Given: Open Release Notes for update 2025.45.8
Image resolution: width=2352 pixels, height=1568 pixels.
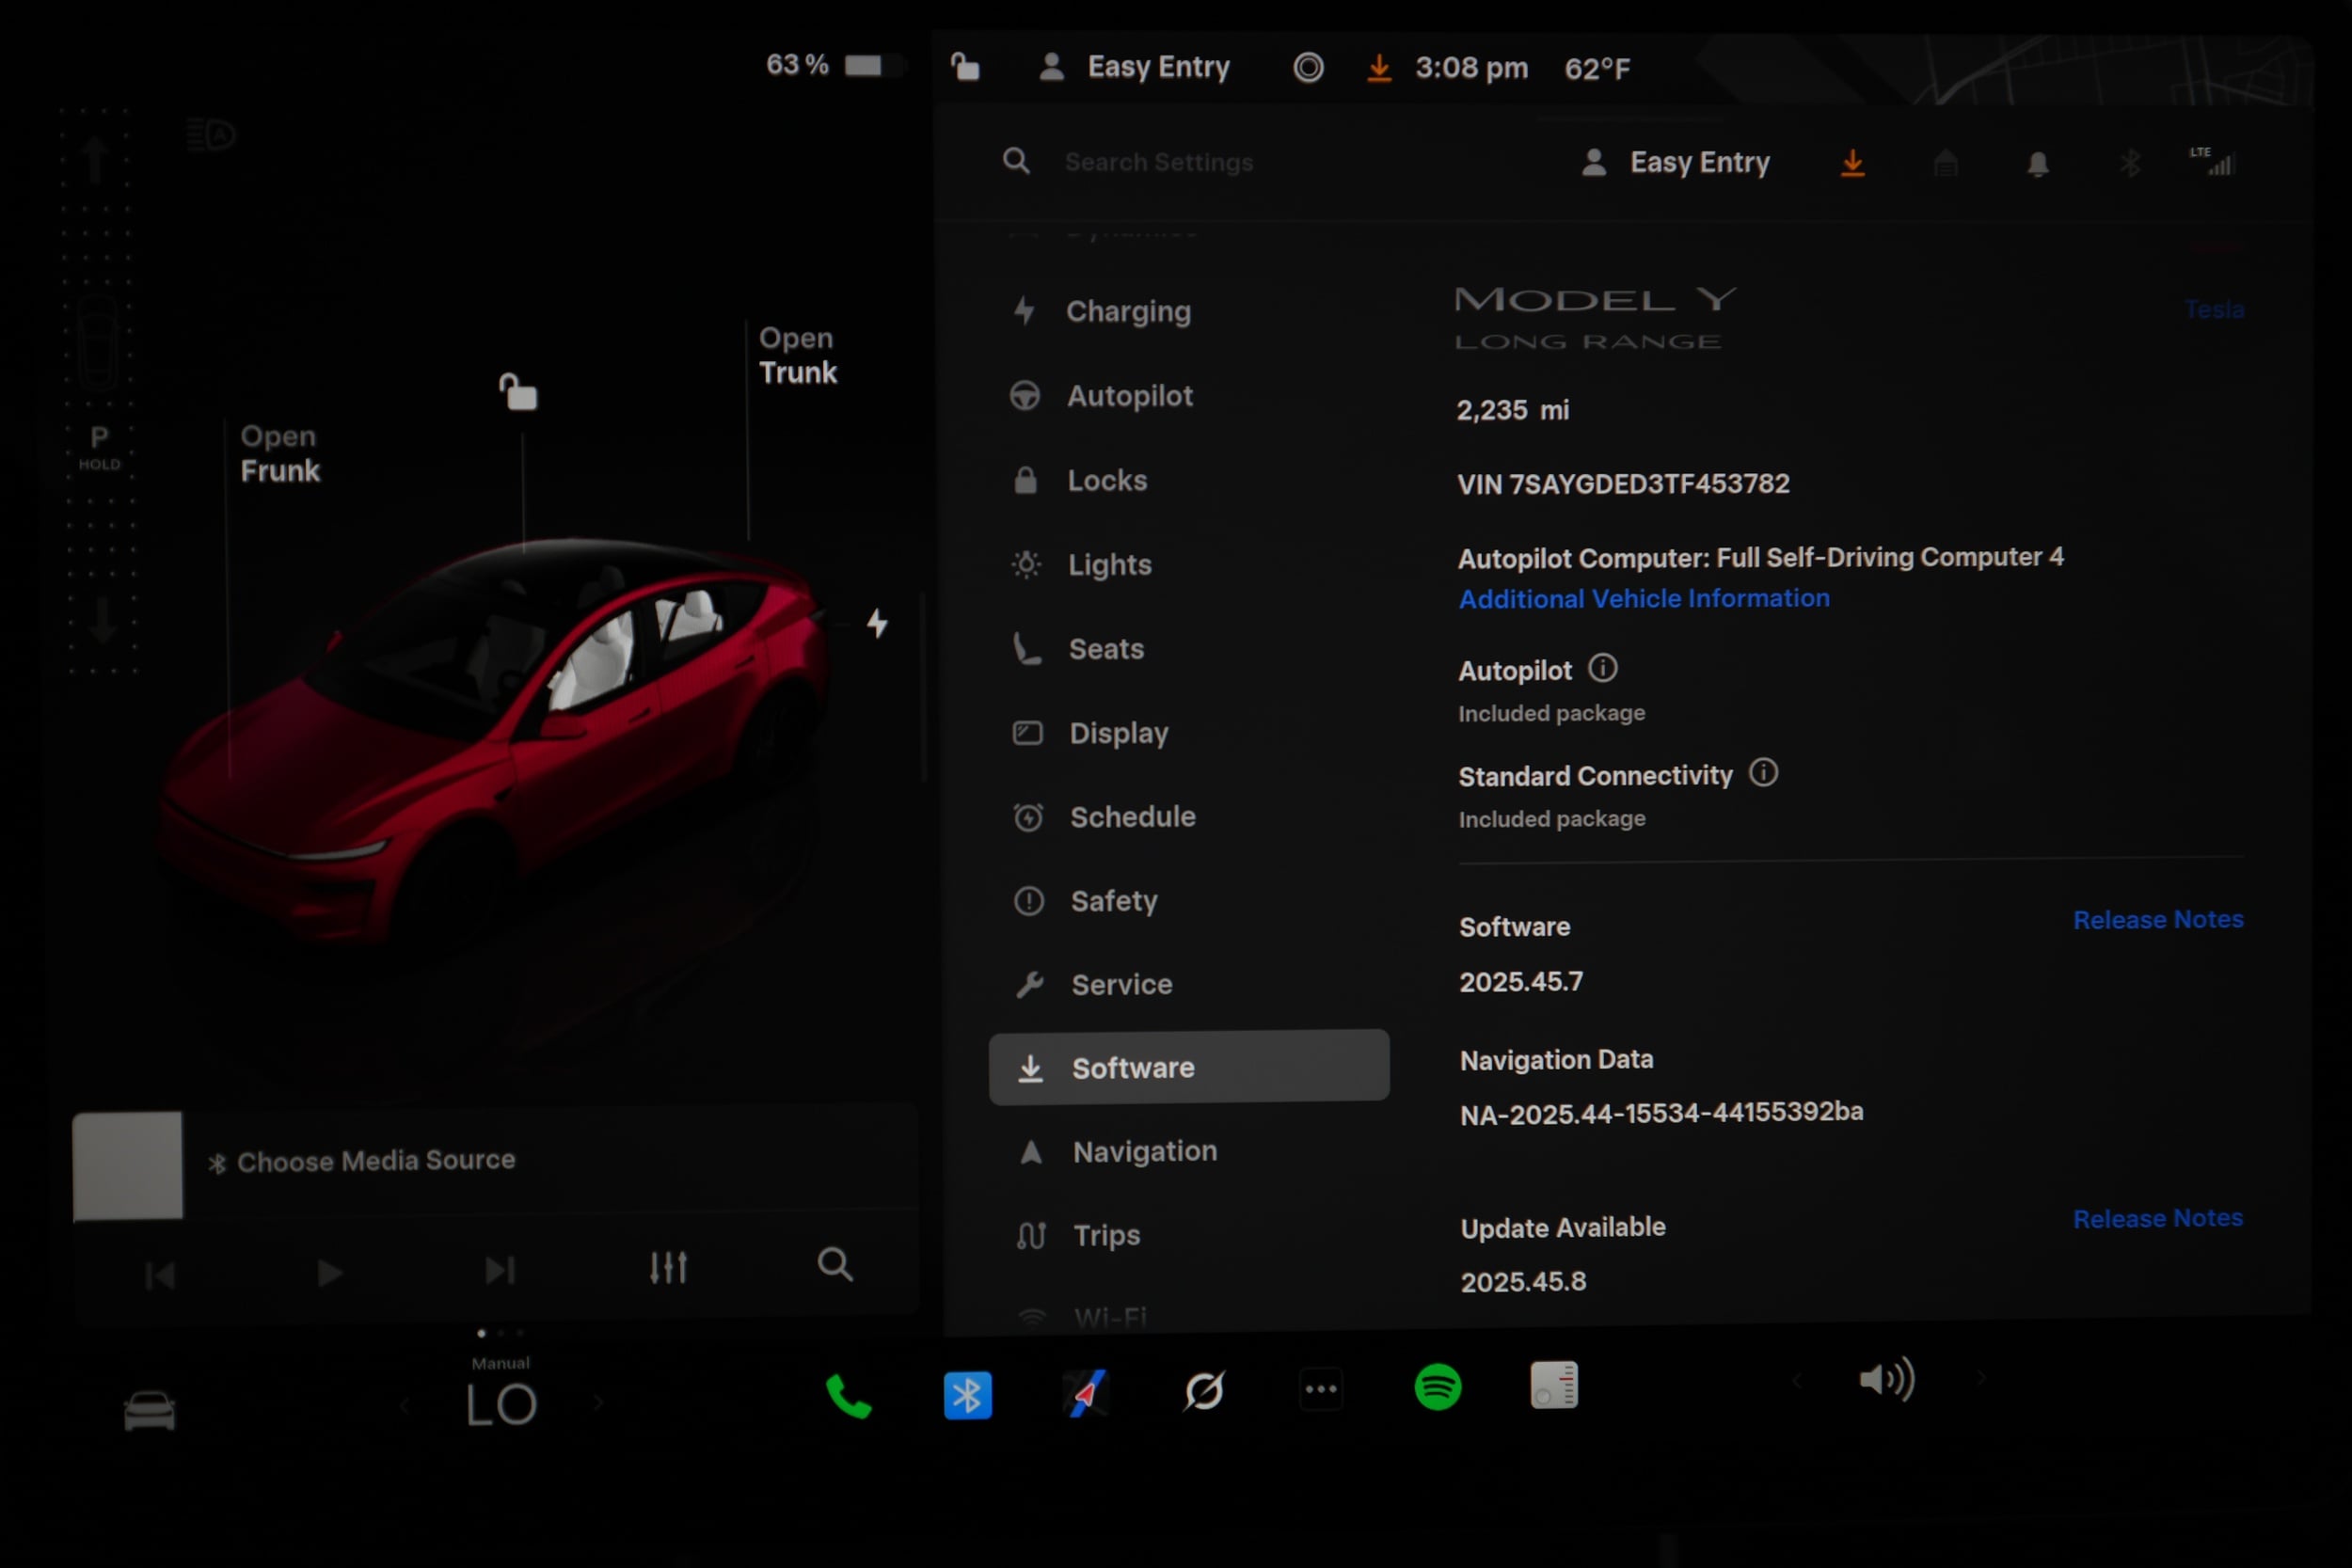Looking at the screenshot, I should [2158, 1217].
